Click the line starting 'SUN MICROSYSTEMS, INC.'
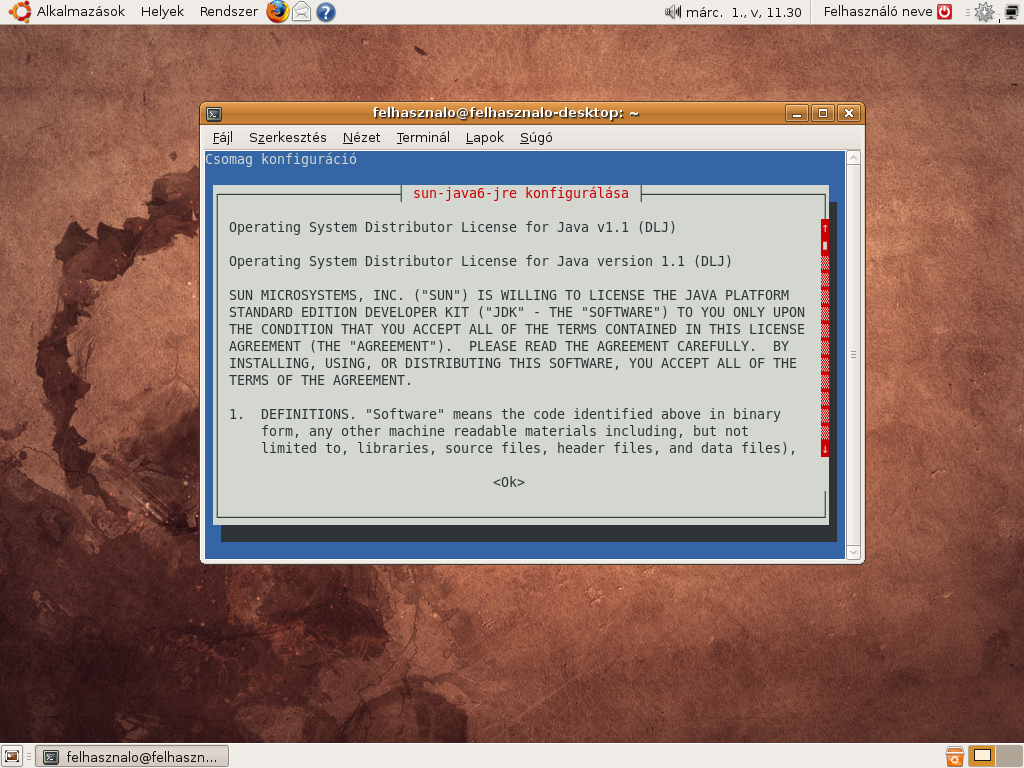The height and width of the screenshot is (768, 1024). click(x=509, y=295)
